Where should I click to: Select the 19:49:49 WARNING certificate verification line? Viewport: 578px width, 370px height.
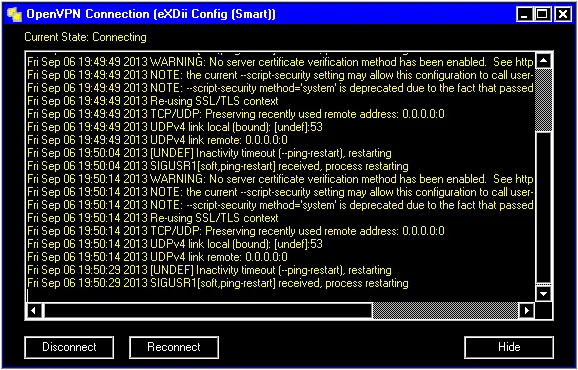pos(280,62)
